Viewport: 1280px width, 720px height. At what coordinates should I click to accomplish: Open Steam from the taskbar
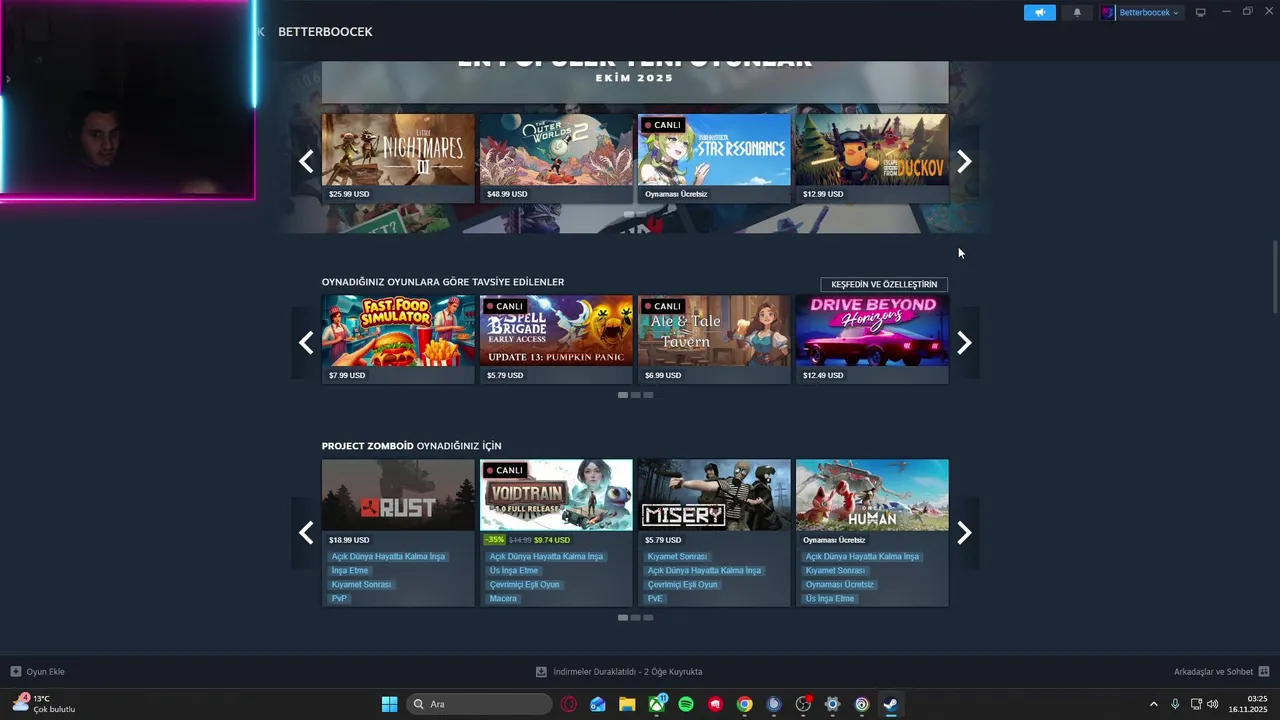tap(890, 704)
